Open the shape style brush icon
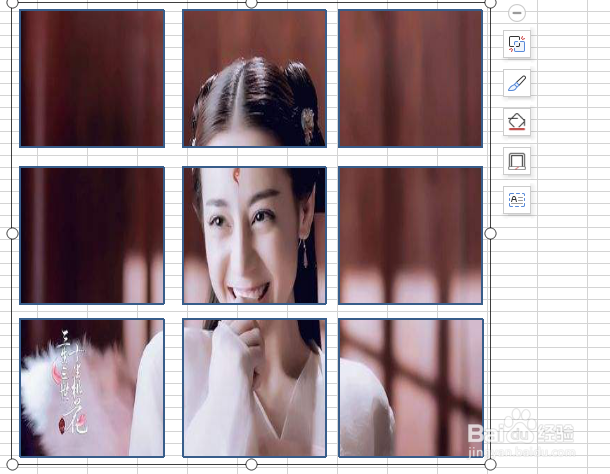 click(517, 83)
